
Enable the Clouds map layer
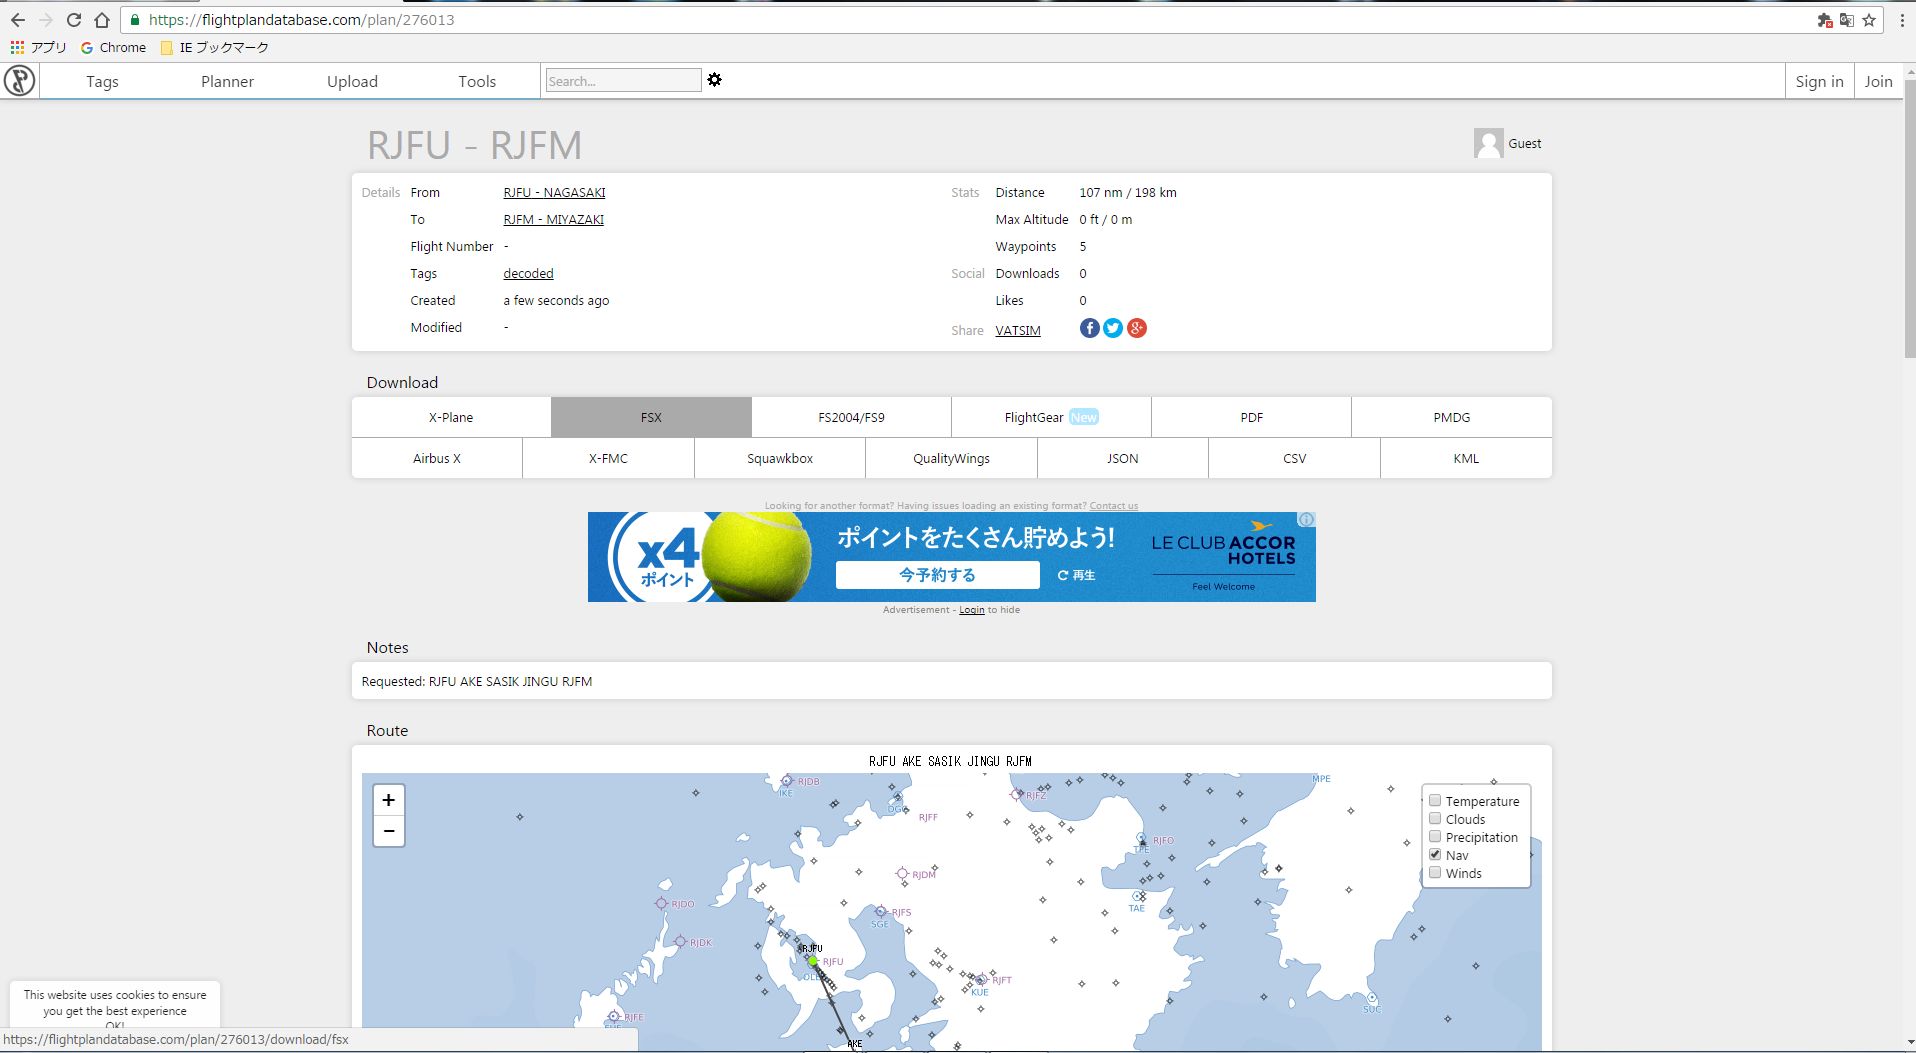(x=1435, y=818)
